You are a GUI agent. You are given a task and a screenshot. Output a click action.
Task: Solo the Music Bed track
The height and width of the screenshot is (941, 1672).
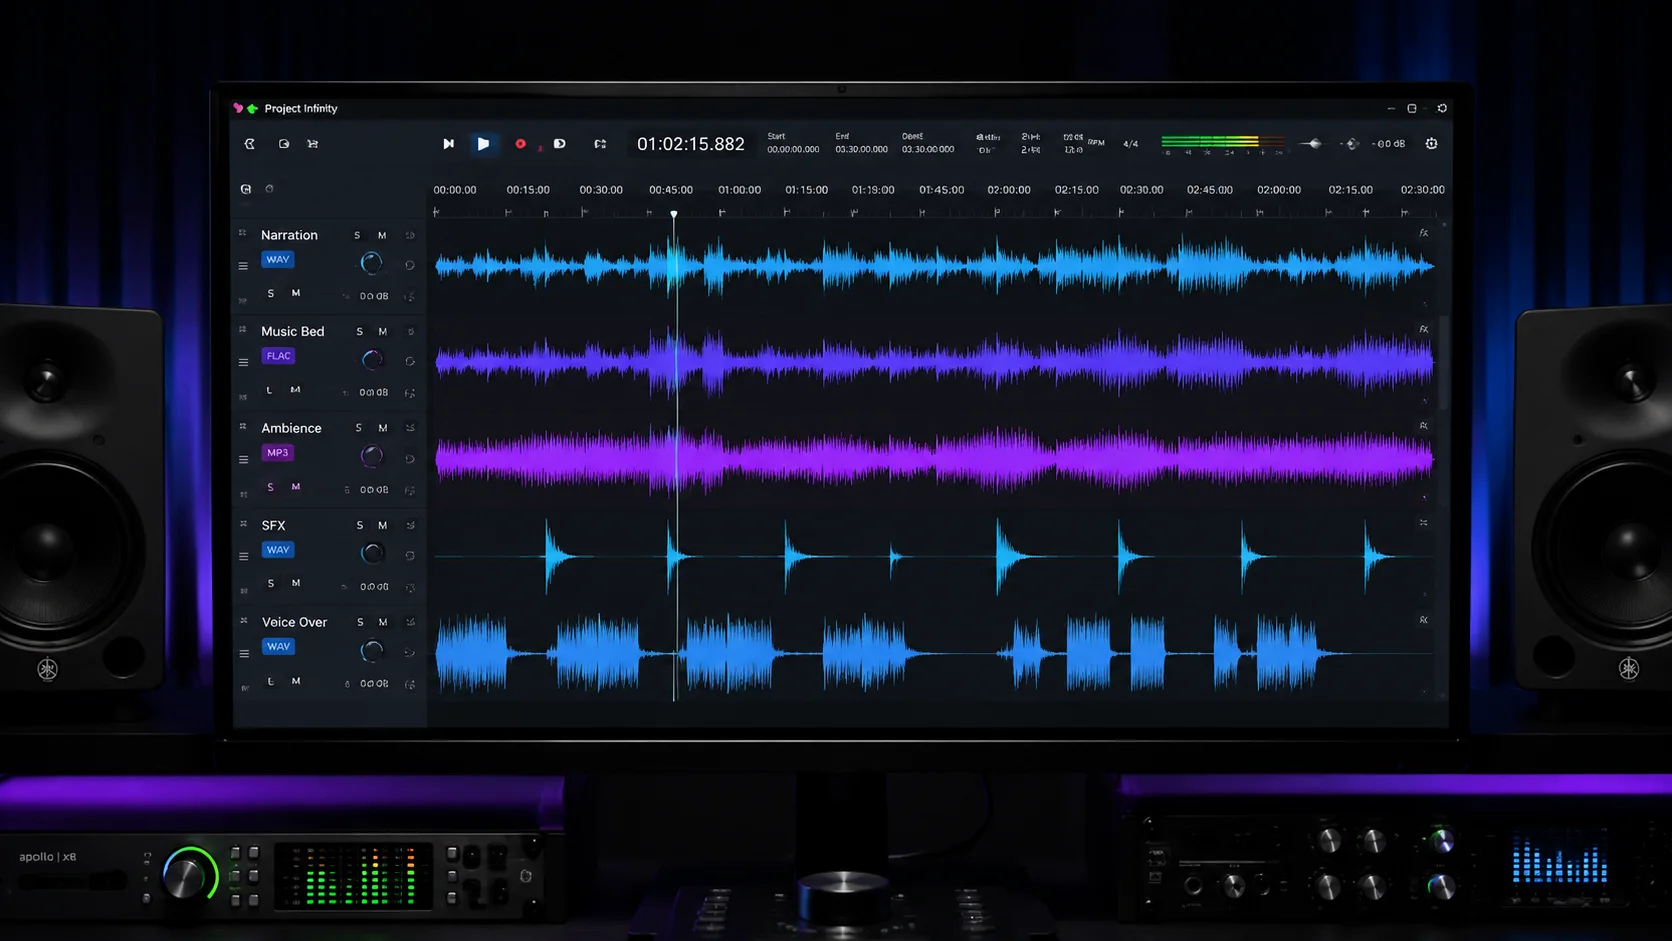pyautogui.click(x=359, y=332)
